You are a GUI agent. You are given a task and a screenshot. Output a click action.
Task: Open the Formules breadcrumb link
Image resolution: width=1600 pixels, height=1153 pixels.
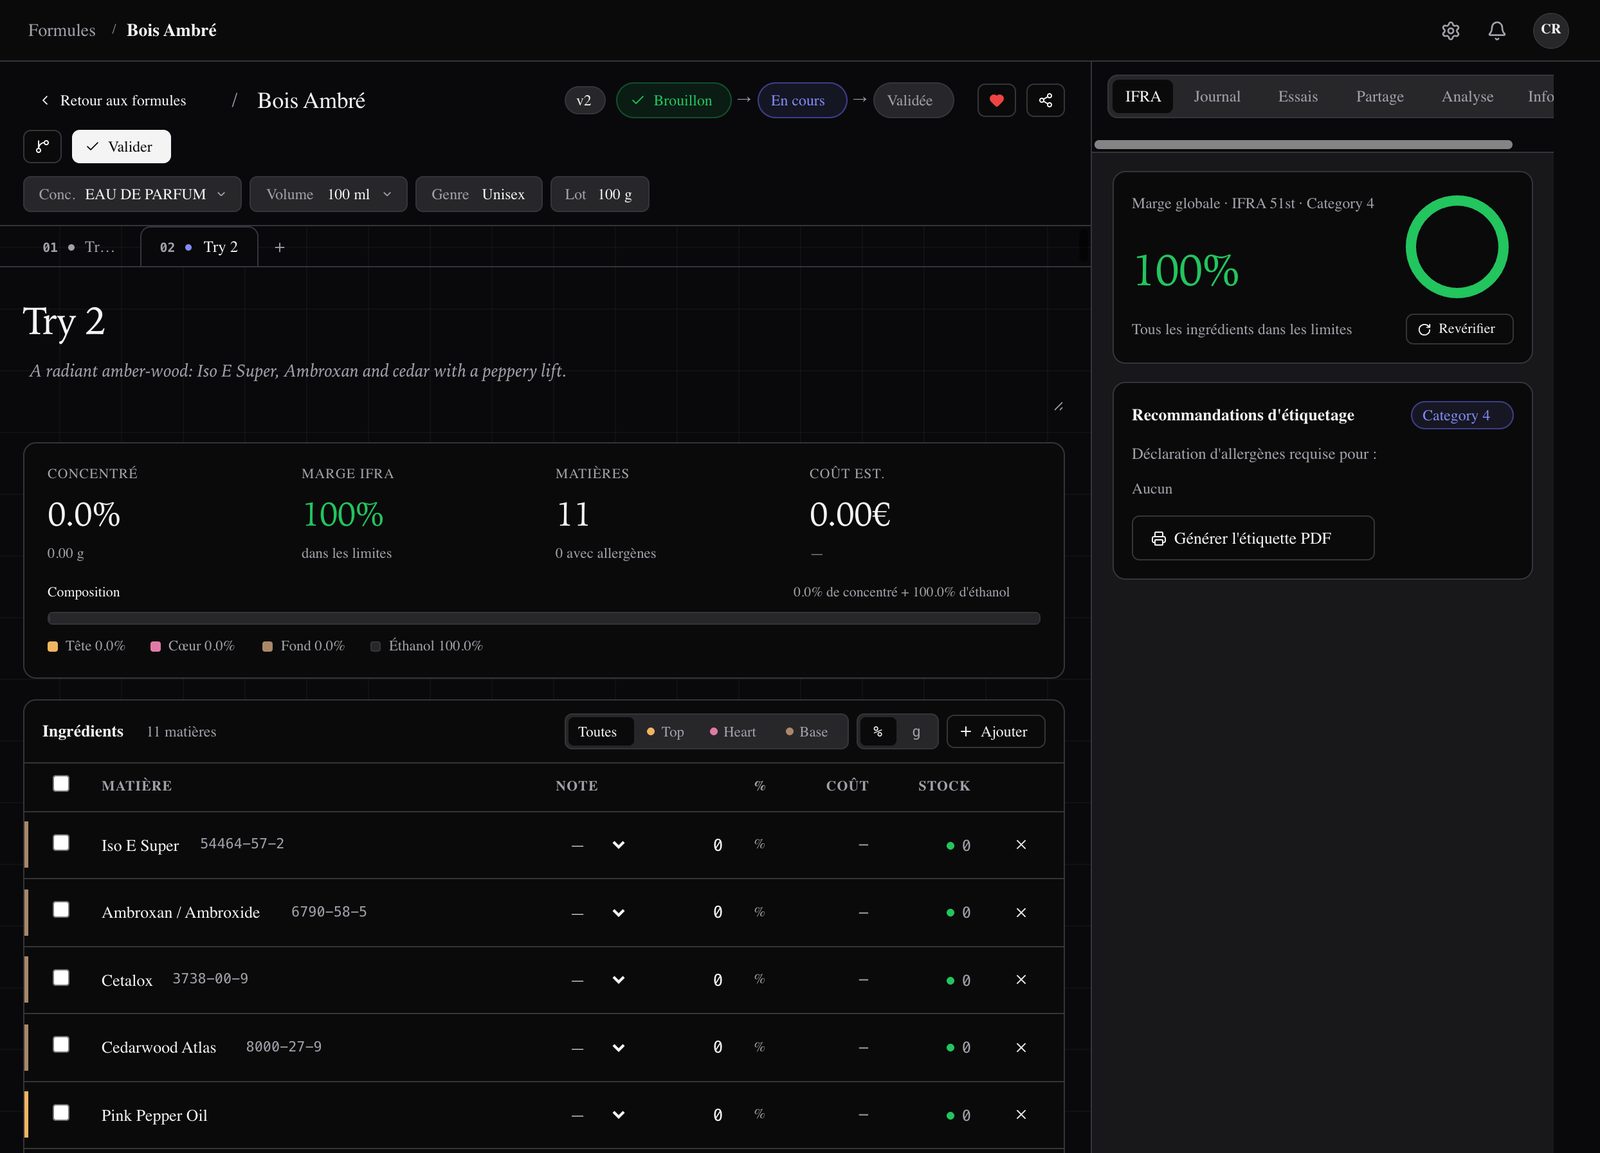62,30
